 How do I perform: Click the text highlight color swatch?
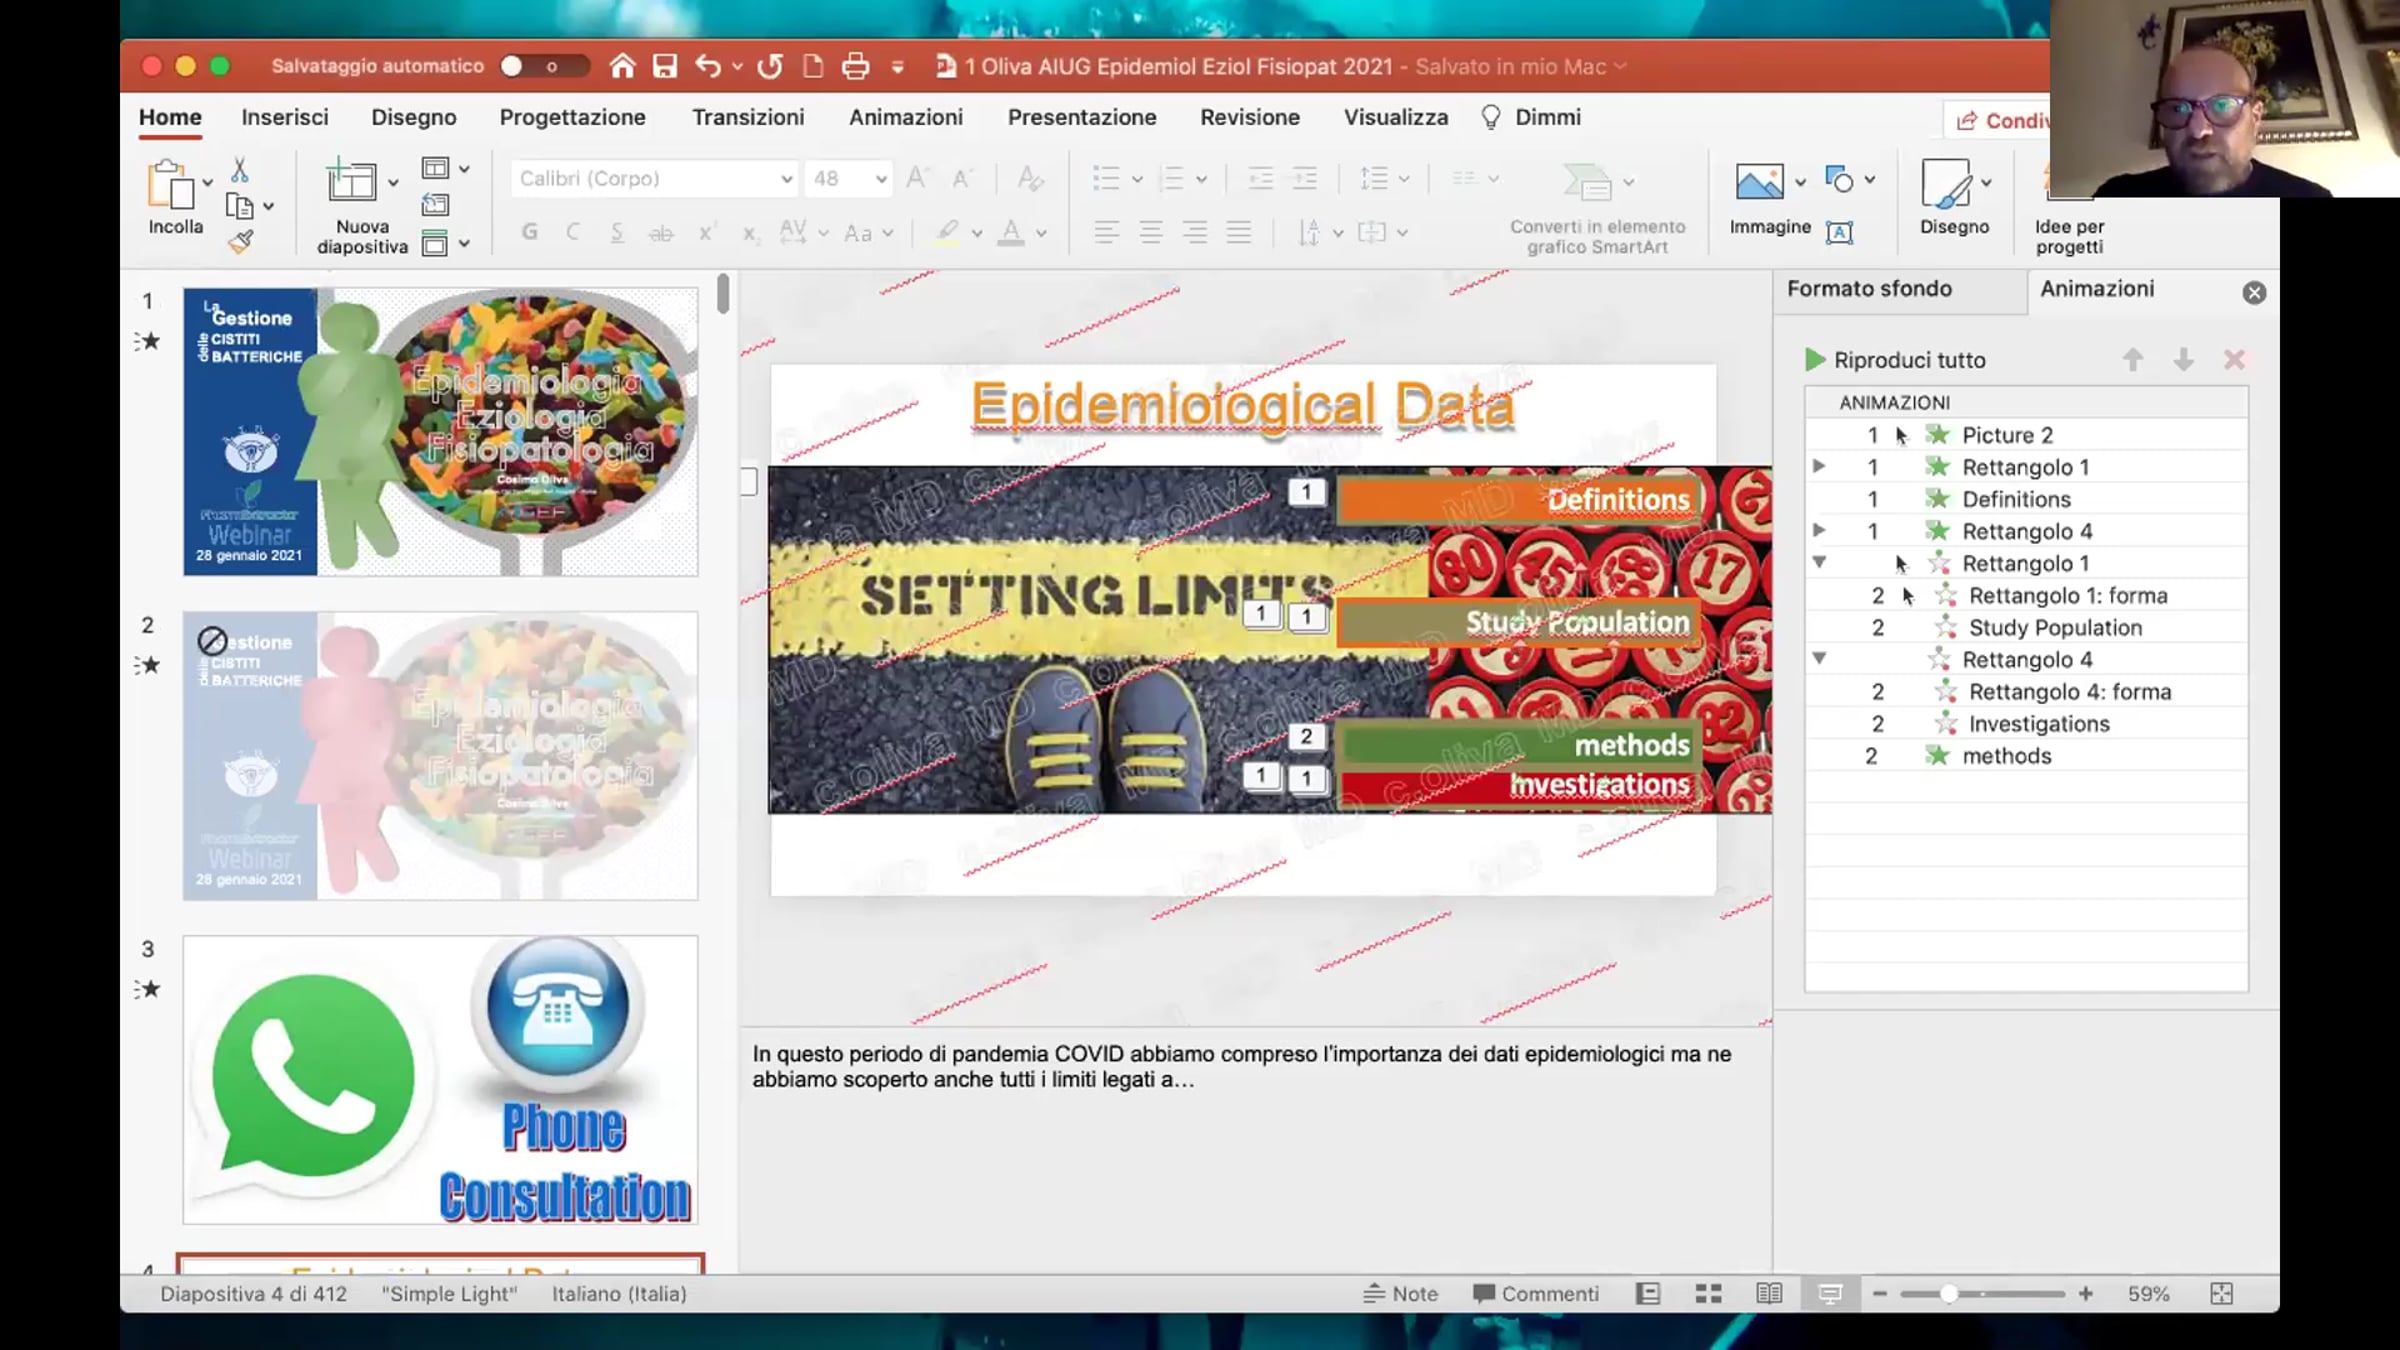point(946,233)
